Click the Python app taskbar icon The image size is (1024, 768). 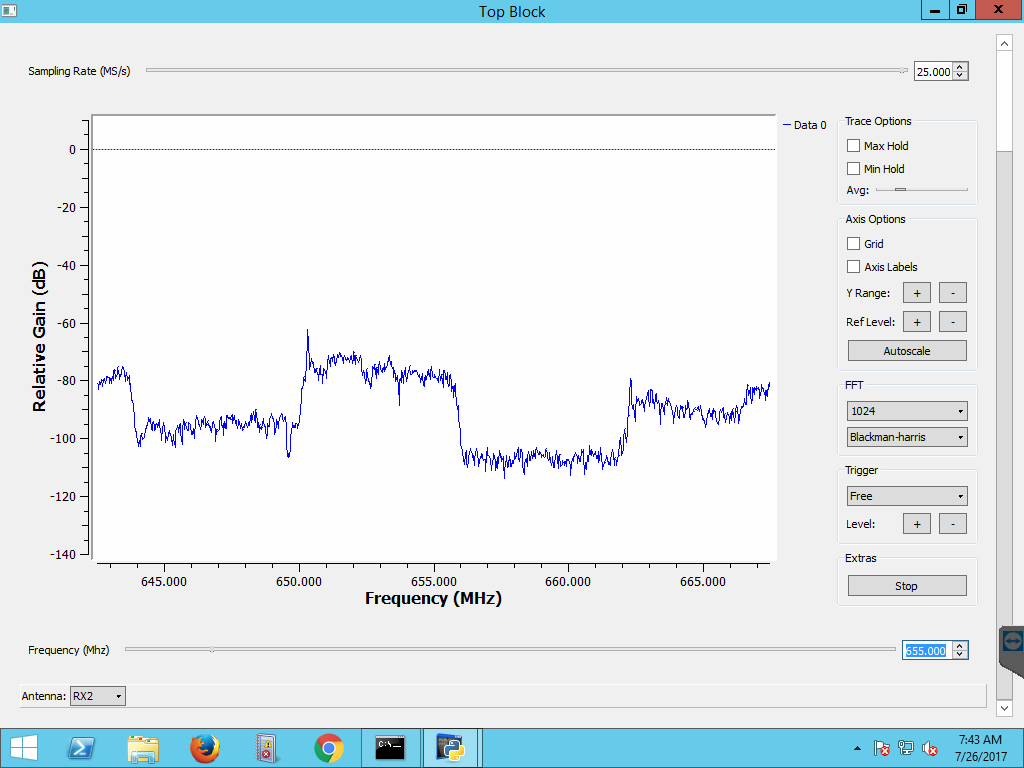point(451,747)
